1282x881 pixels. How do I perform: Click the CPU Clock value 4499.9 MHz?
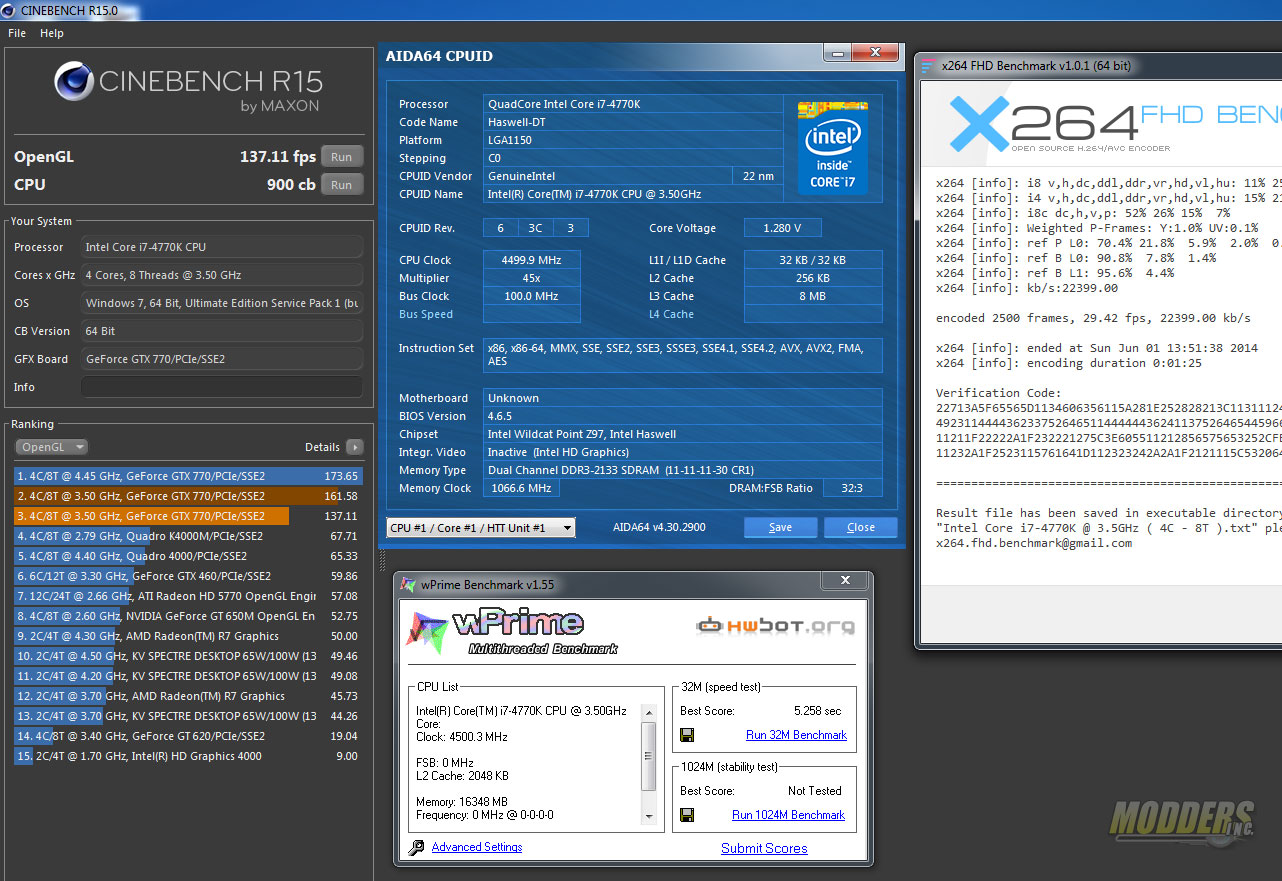pyautogui.click(x=531, y=260)
